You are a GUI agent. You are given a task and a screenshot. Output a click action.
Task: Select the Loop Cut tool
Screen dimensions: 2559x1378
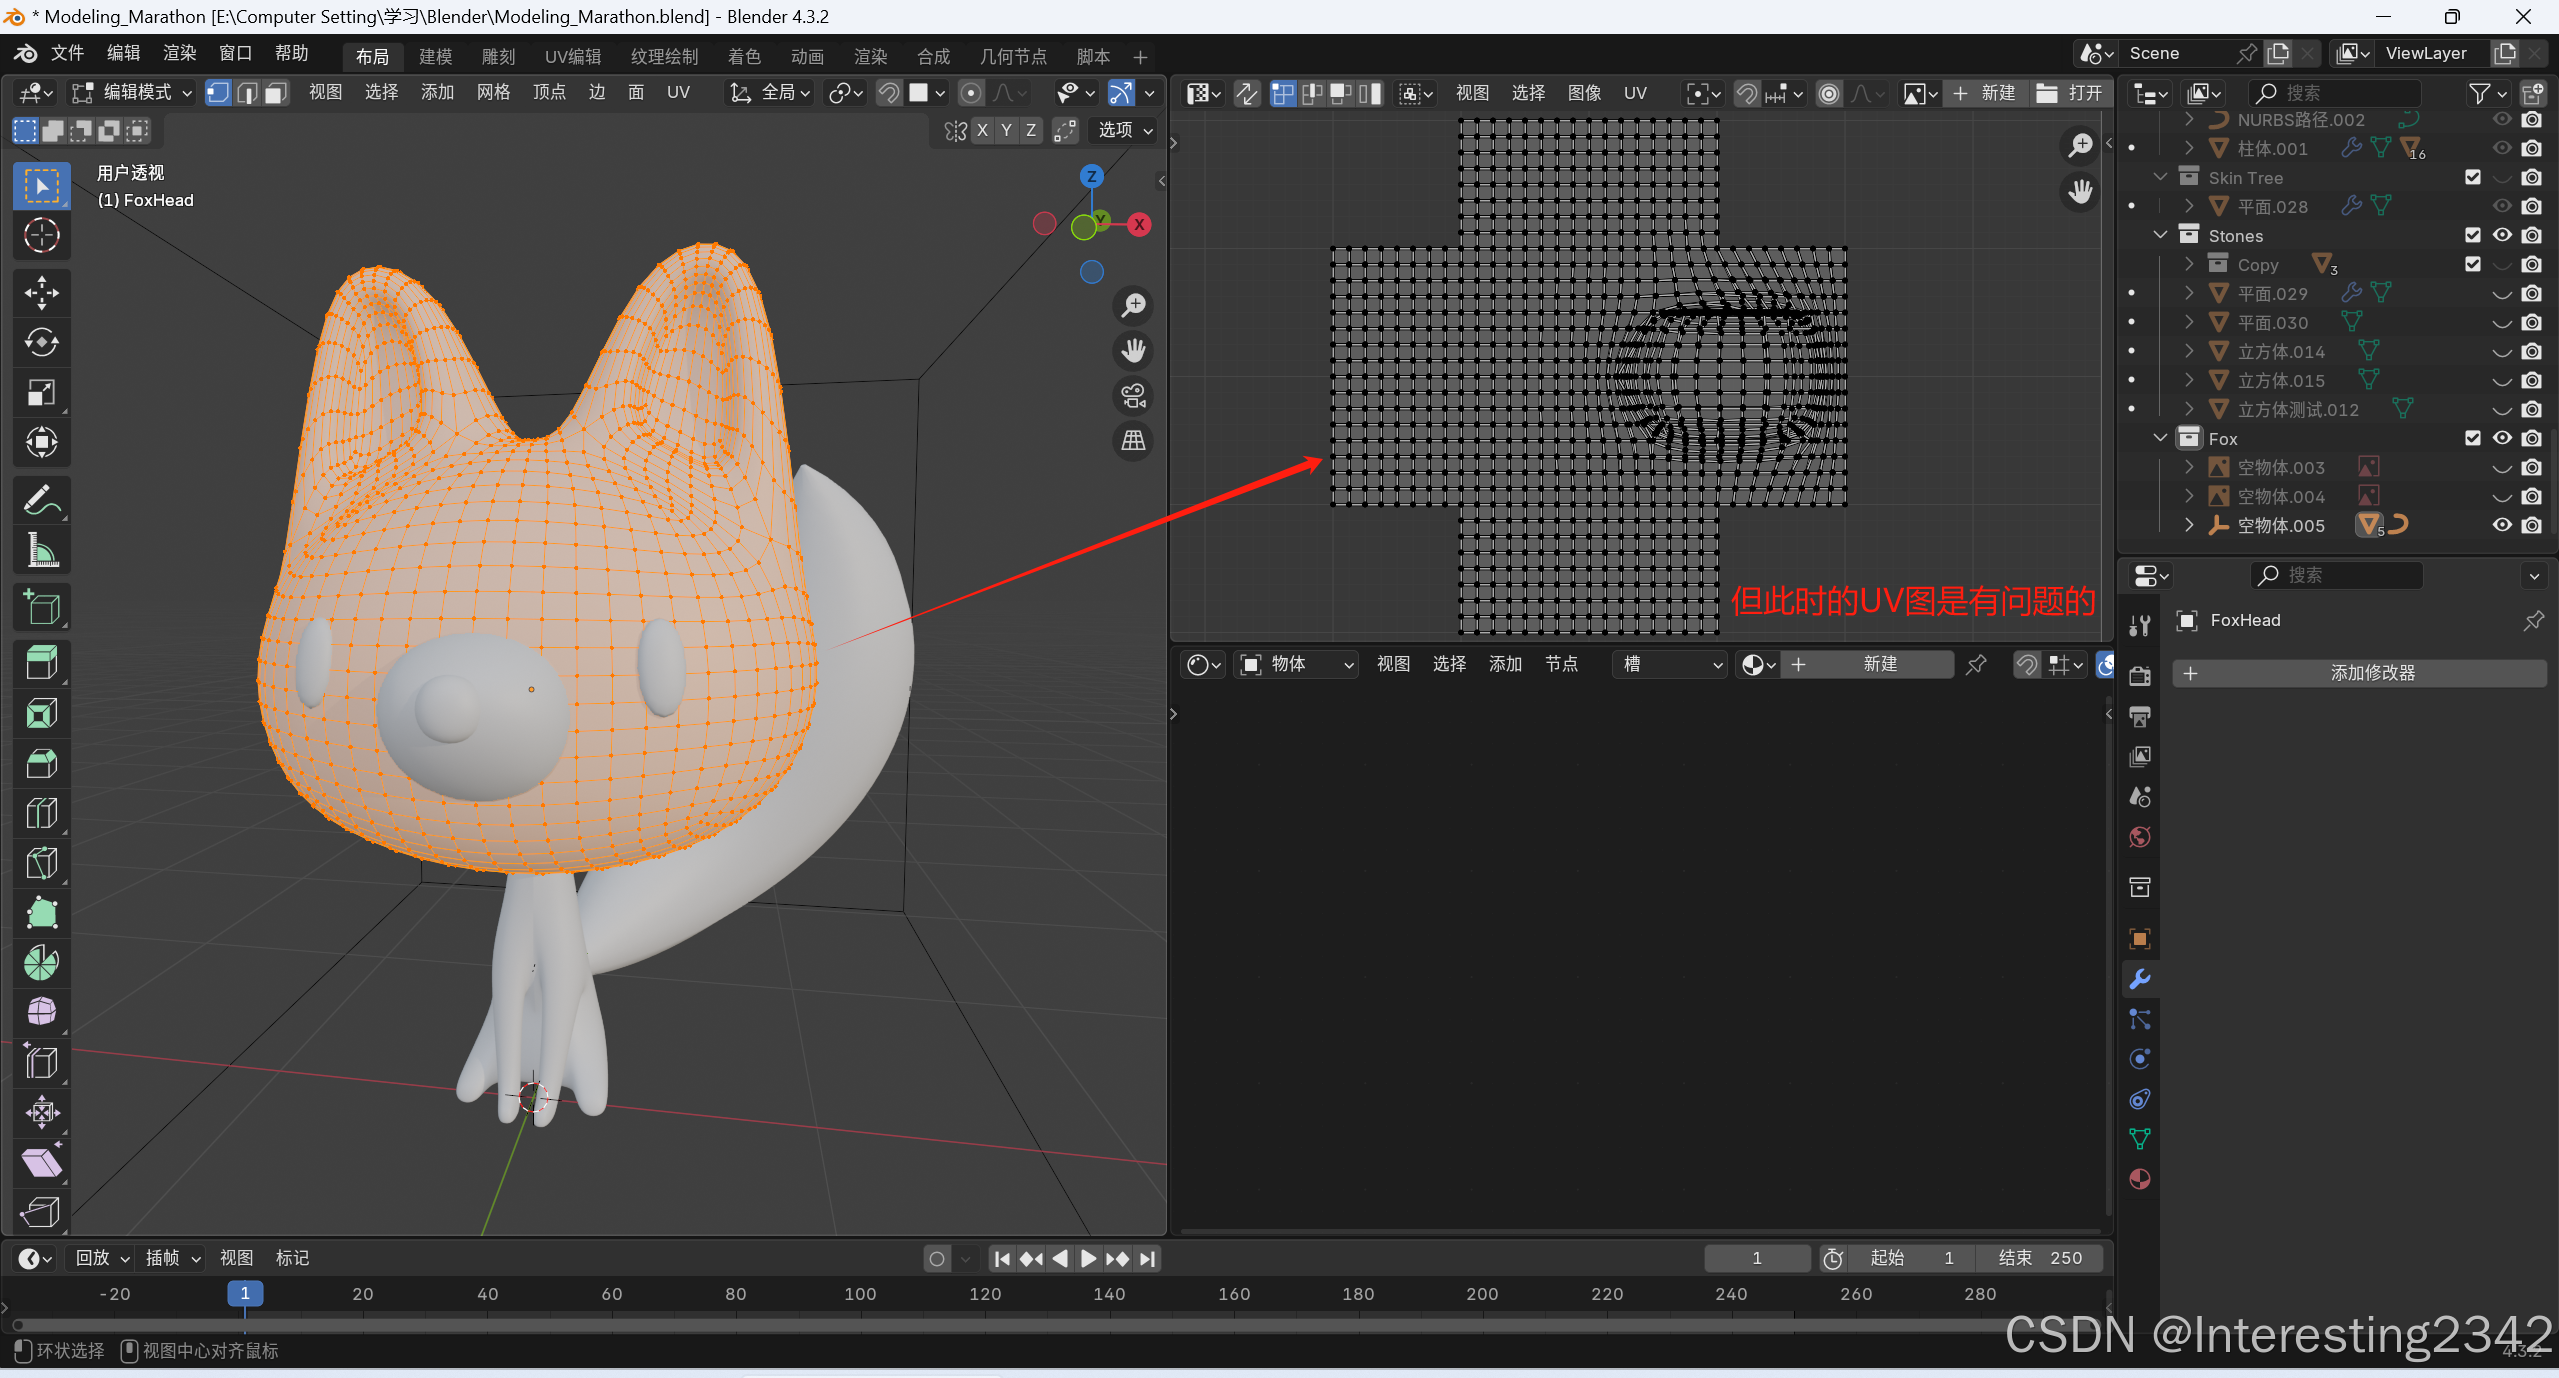pyautogui.click(x=41, y=813)
